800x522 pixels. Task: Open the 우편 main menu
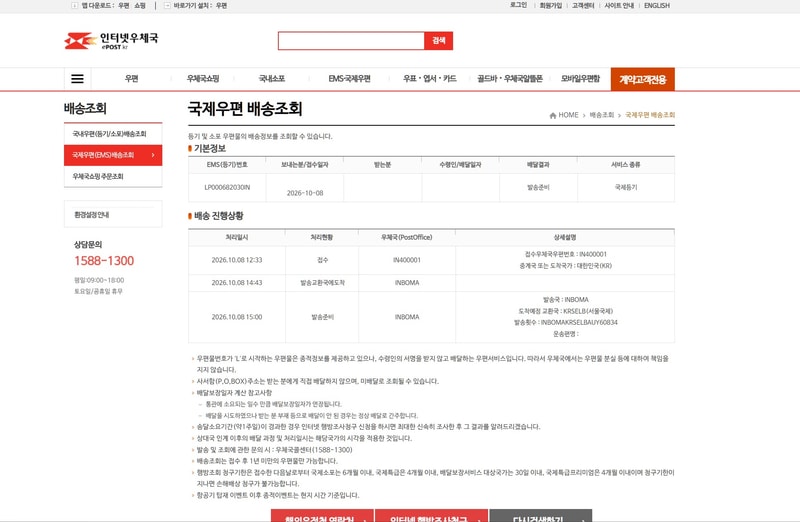click(132, 79)
